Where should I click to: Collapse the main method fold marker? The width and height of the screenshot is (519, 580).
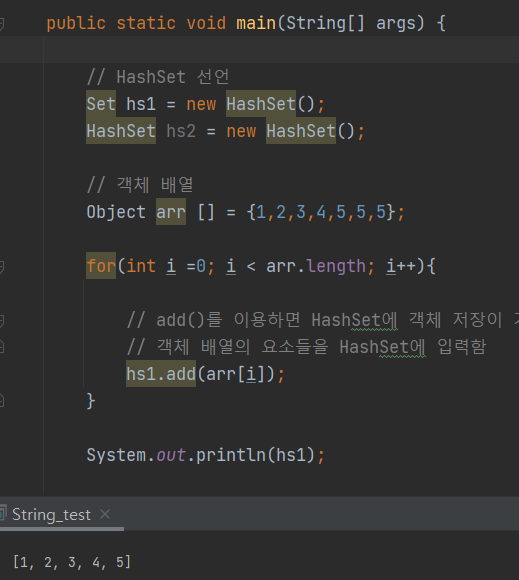click(1, 23)
